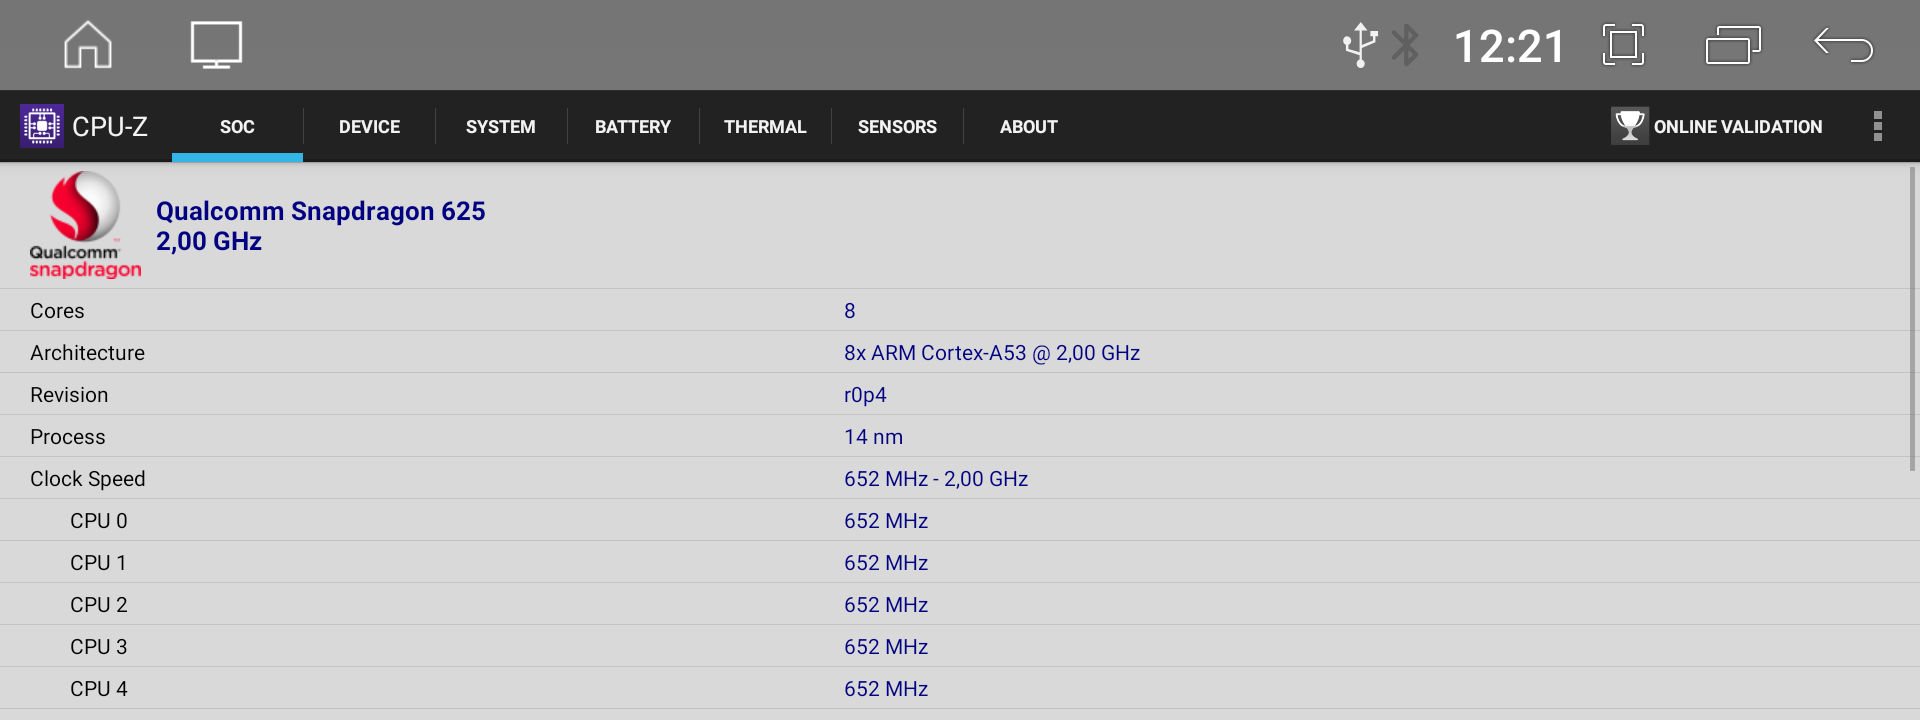
Task: Click the 2,00 GHz heading text
Action: (x=209, y=241)
